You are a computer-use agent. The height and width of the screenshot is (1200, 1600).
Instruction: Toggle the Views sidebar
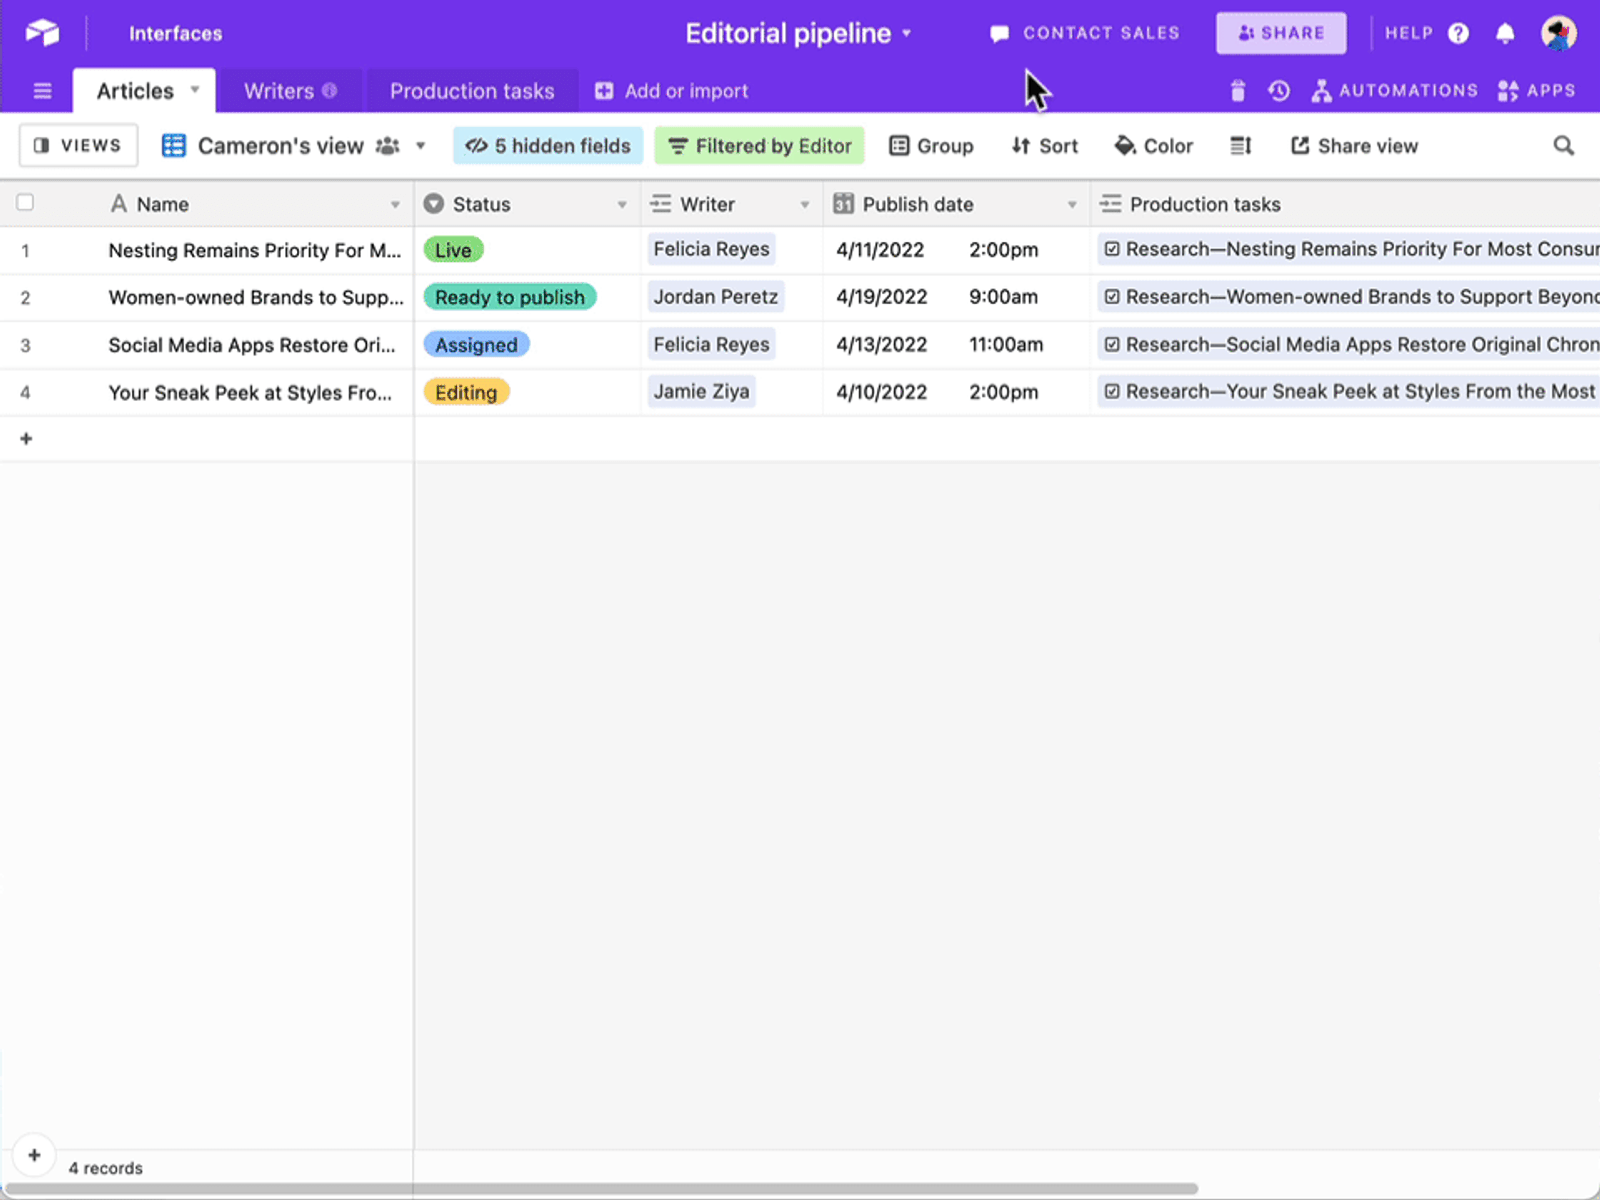(x=78, y=146)
